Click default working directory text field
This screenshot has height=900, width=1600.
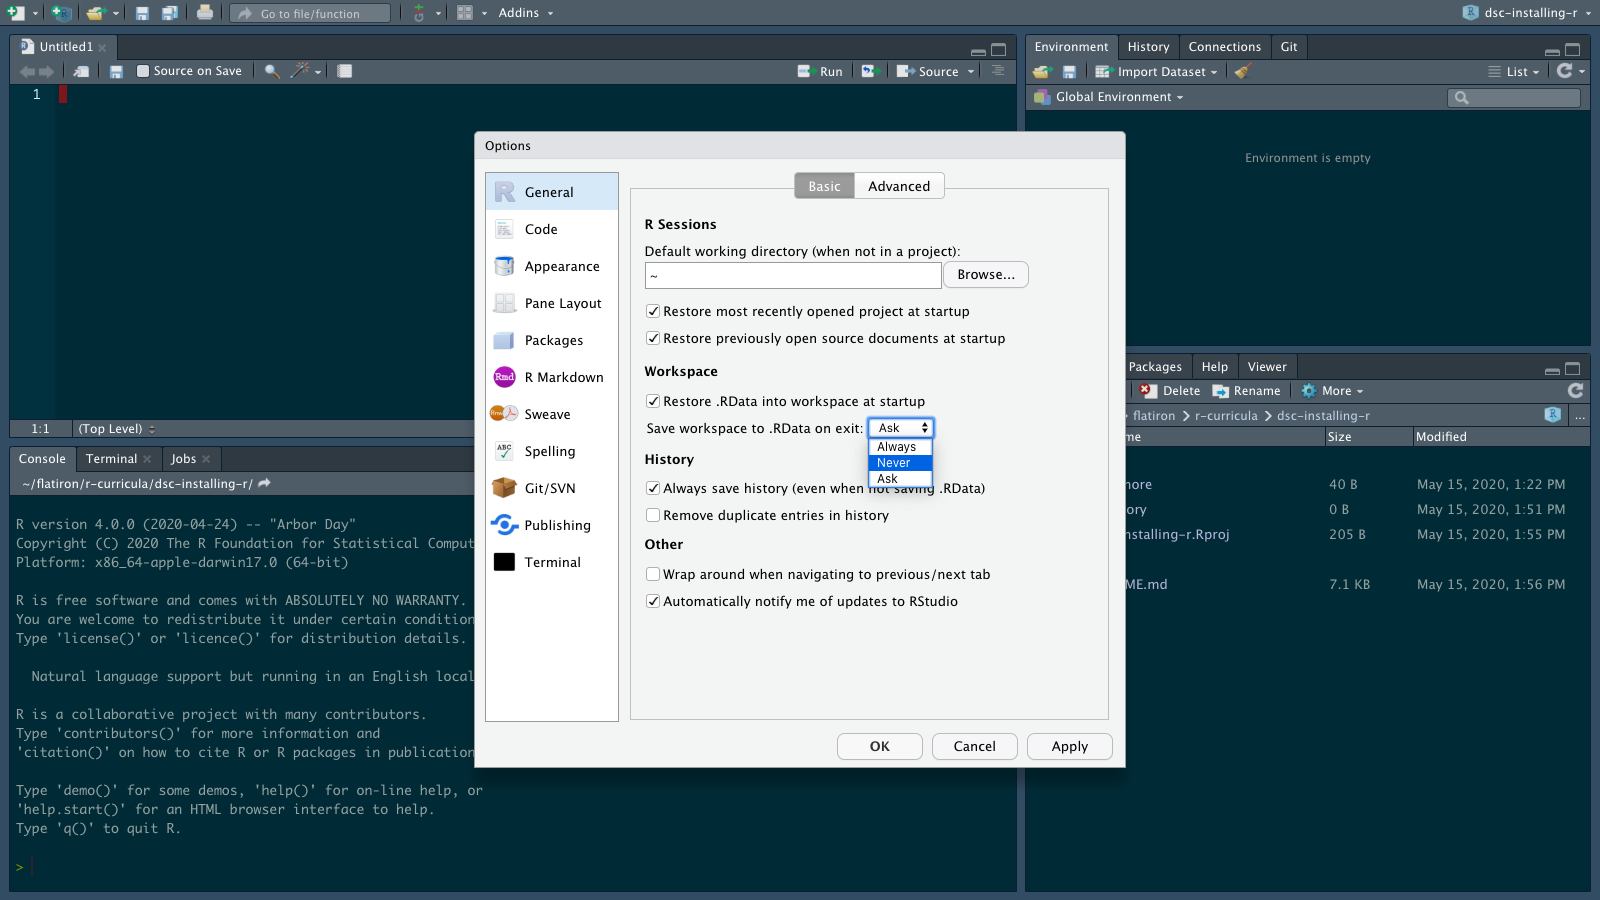(x=793, y=275)
